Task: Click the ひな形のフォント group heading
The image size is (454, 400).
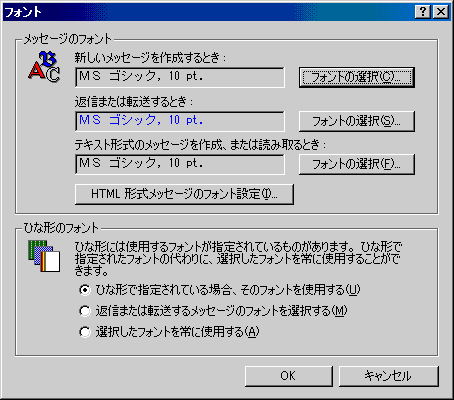Action: tap(61, 228)
